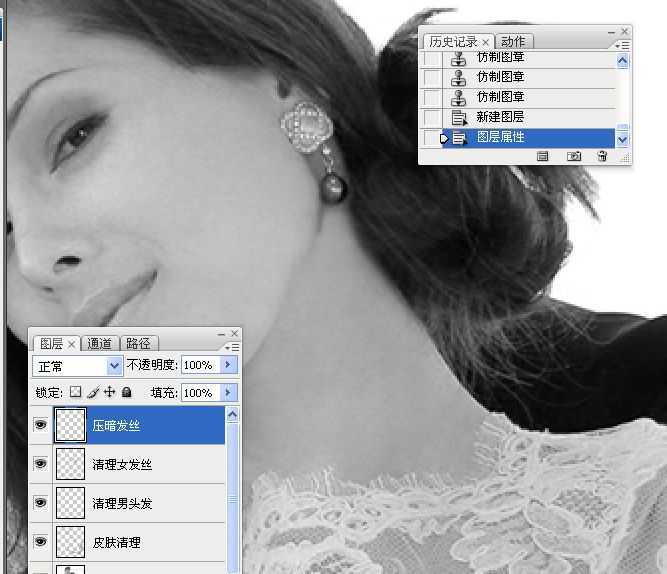Select the 历史记录 (History) tab

tap(453, 41)
